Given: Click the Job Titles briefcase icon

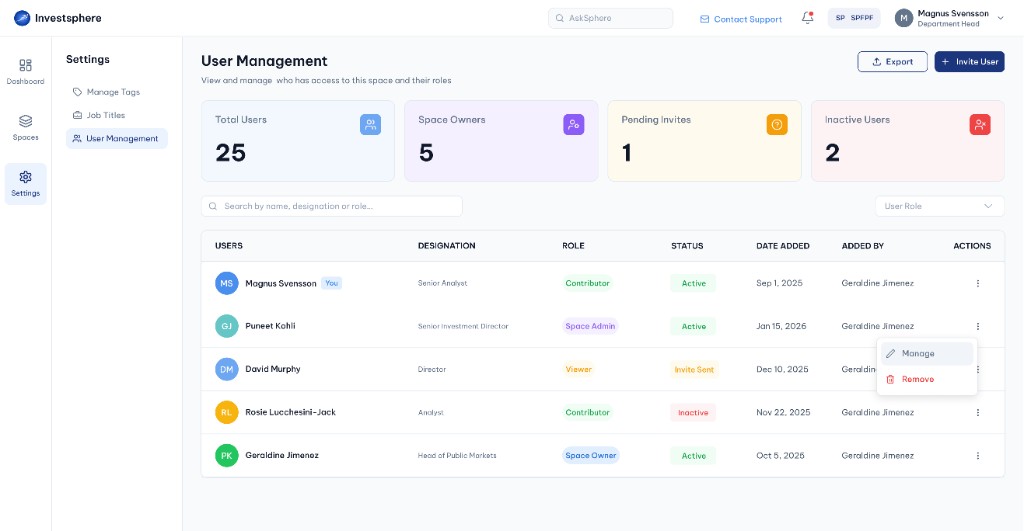Looking at the screenshot, I should [x=77, y=115].
